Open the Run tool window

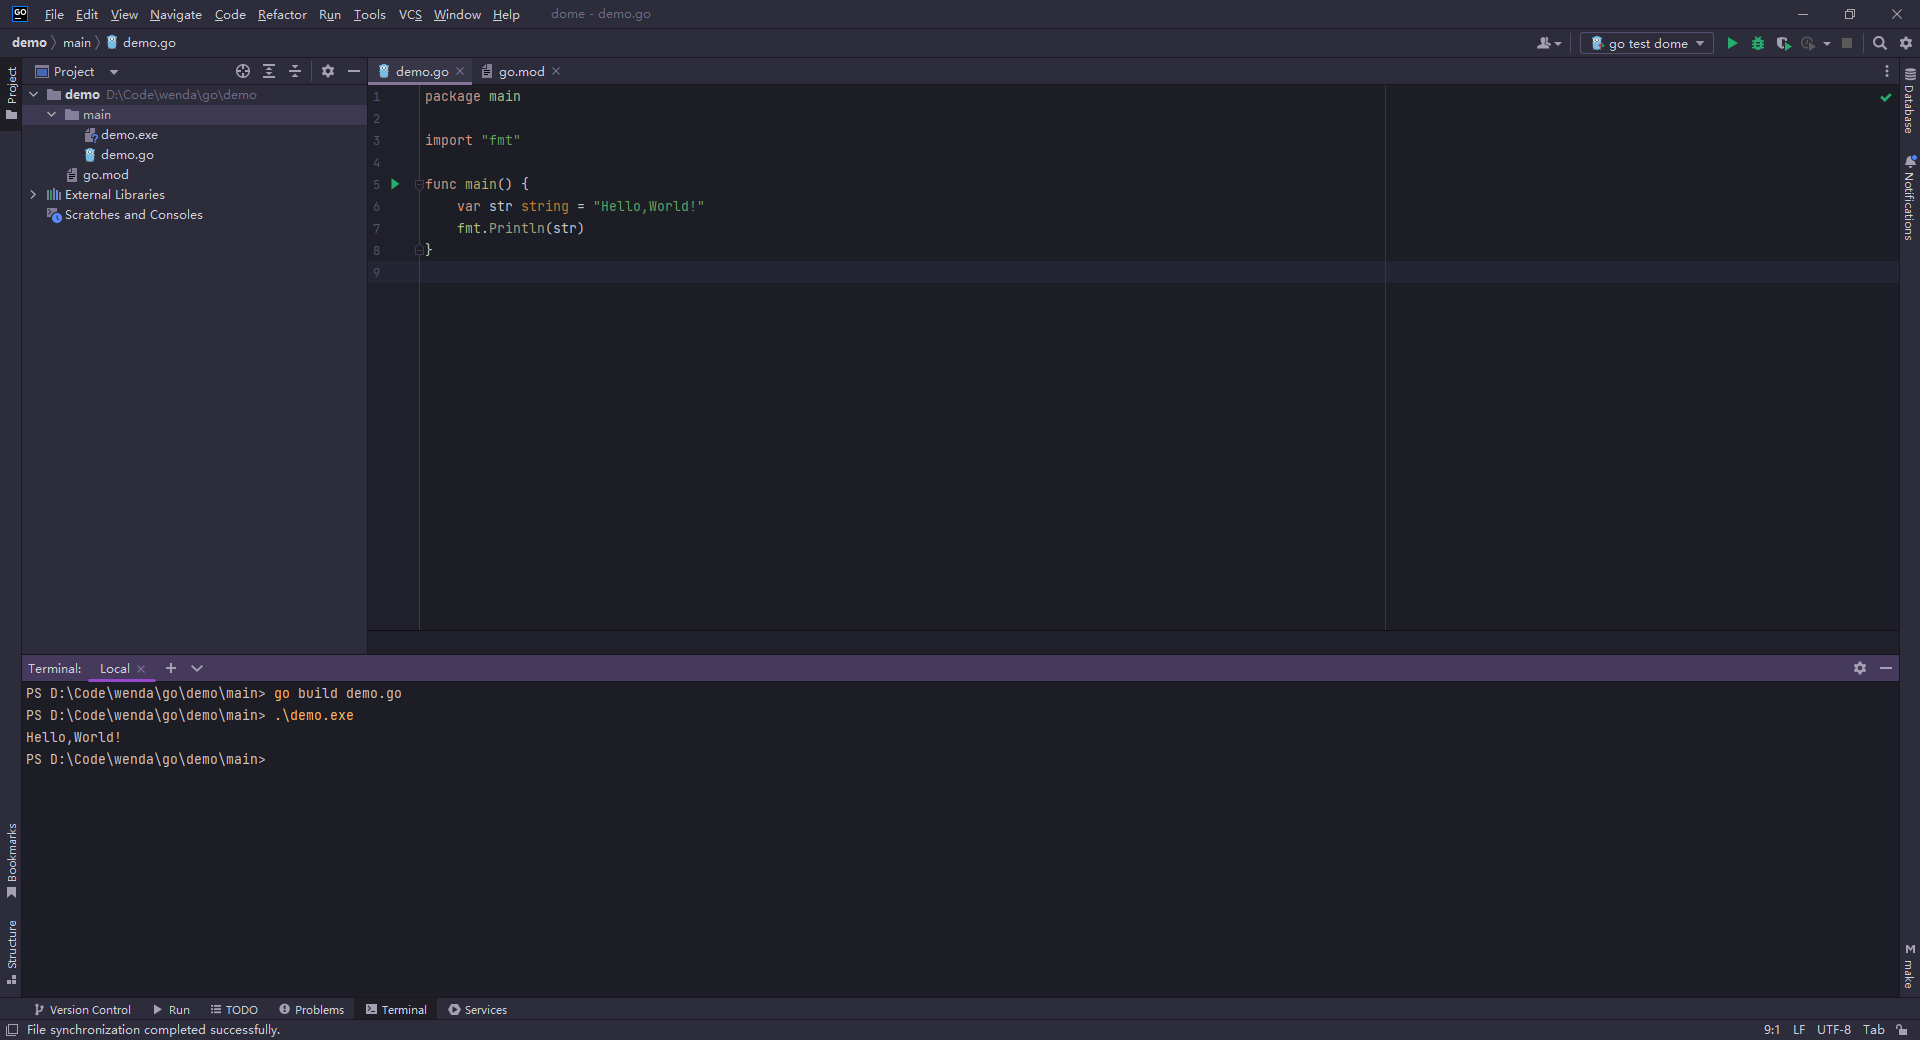[171, 1010]
